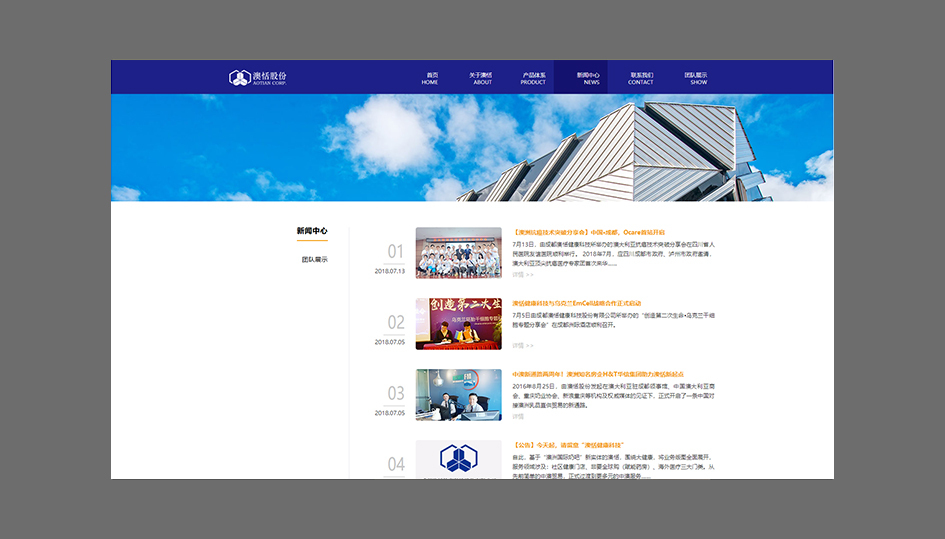This screenshot has width=945, height=539.
Task: Open news 01 headline mentioning Ocare
Action: [589, 232]
